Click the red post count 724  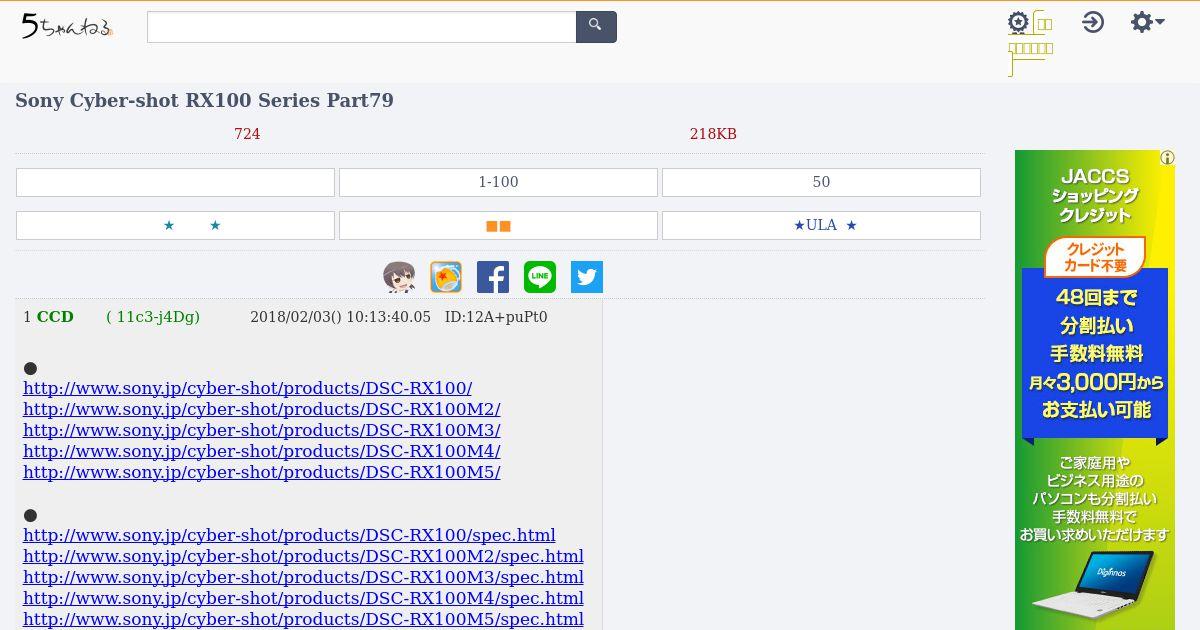pyautogui.click(x=247, y=134)
